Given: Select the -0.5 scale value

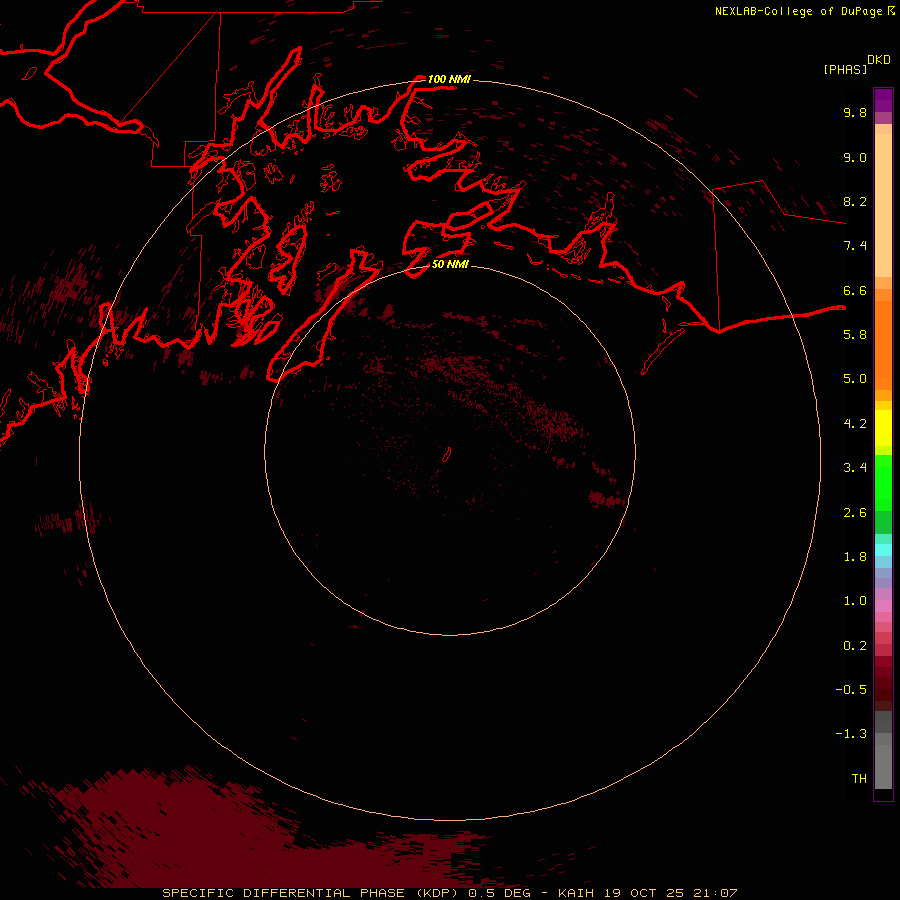Looking at the screenshot, I should 851,690.
